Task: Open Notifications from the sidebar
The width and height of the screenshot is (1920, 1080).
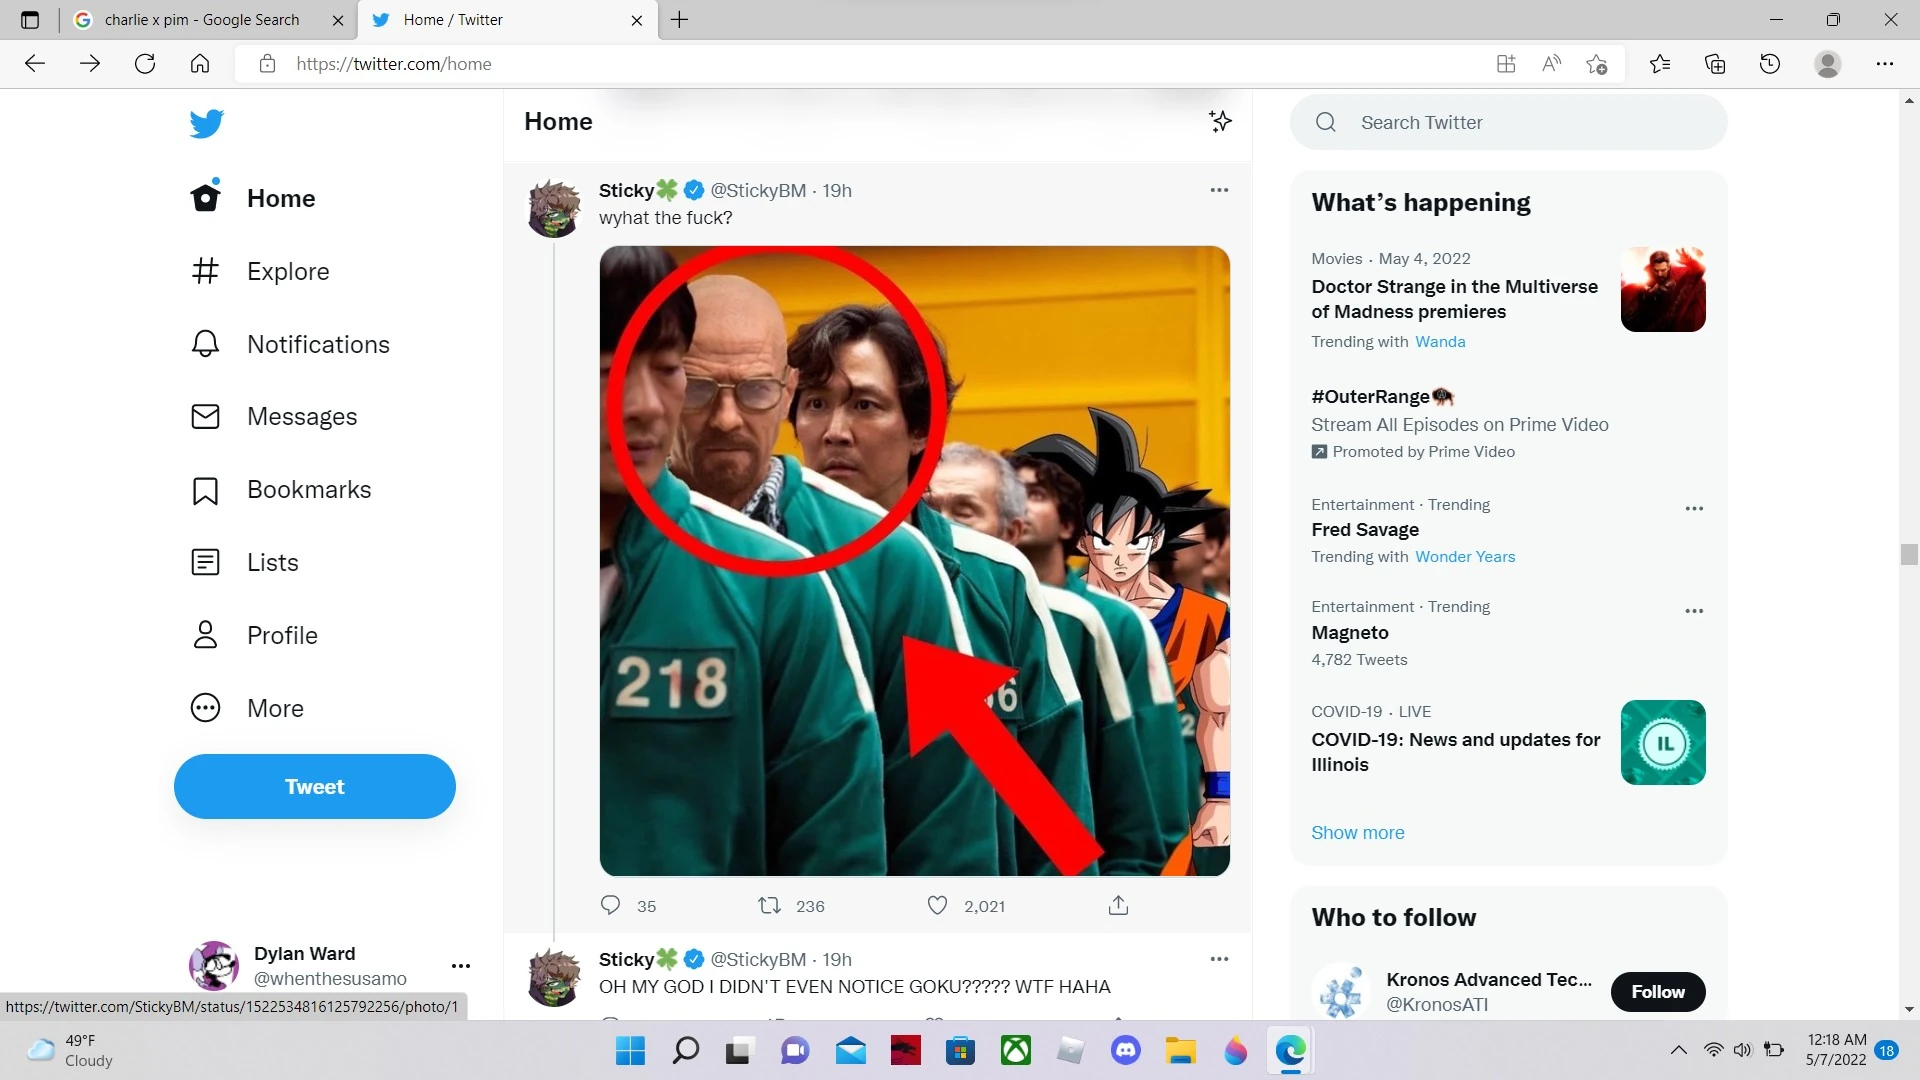Action: [x=318, y=344]
